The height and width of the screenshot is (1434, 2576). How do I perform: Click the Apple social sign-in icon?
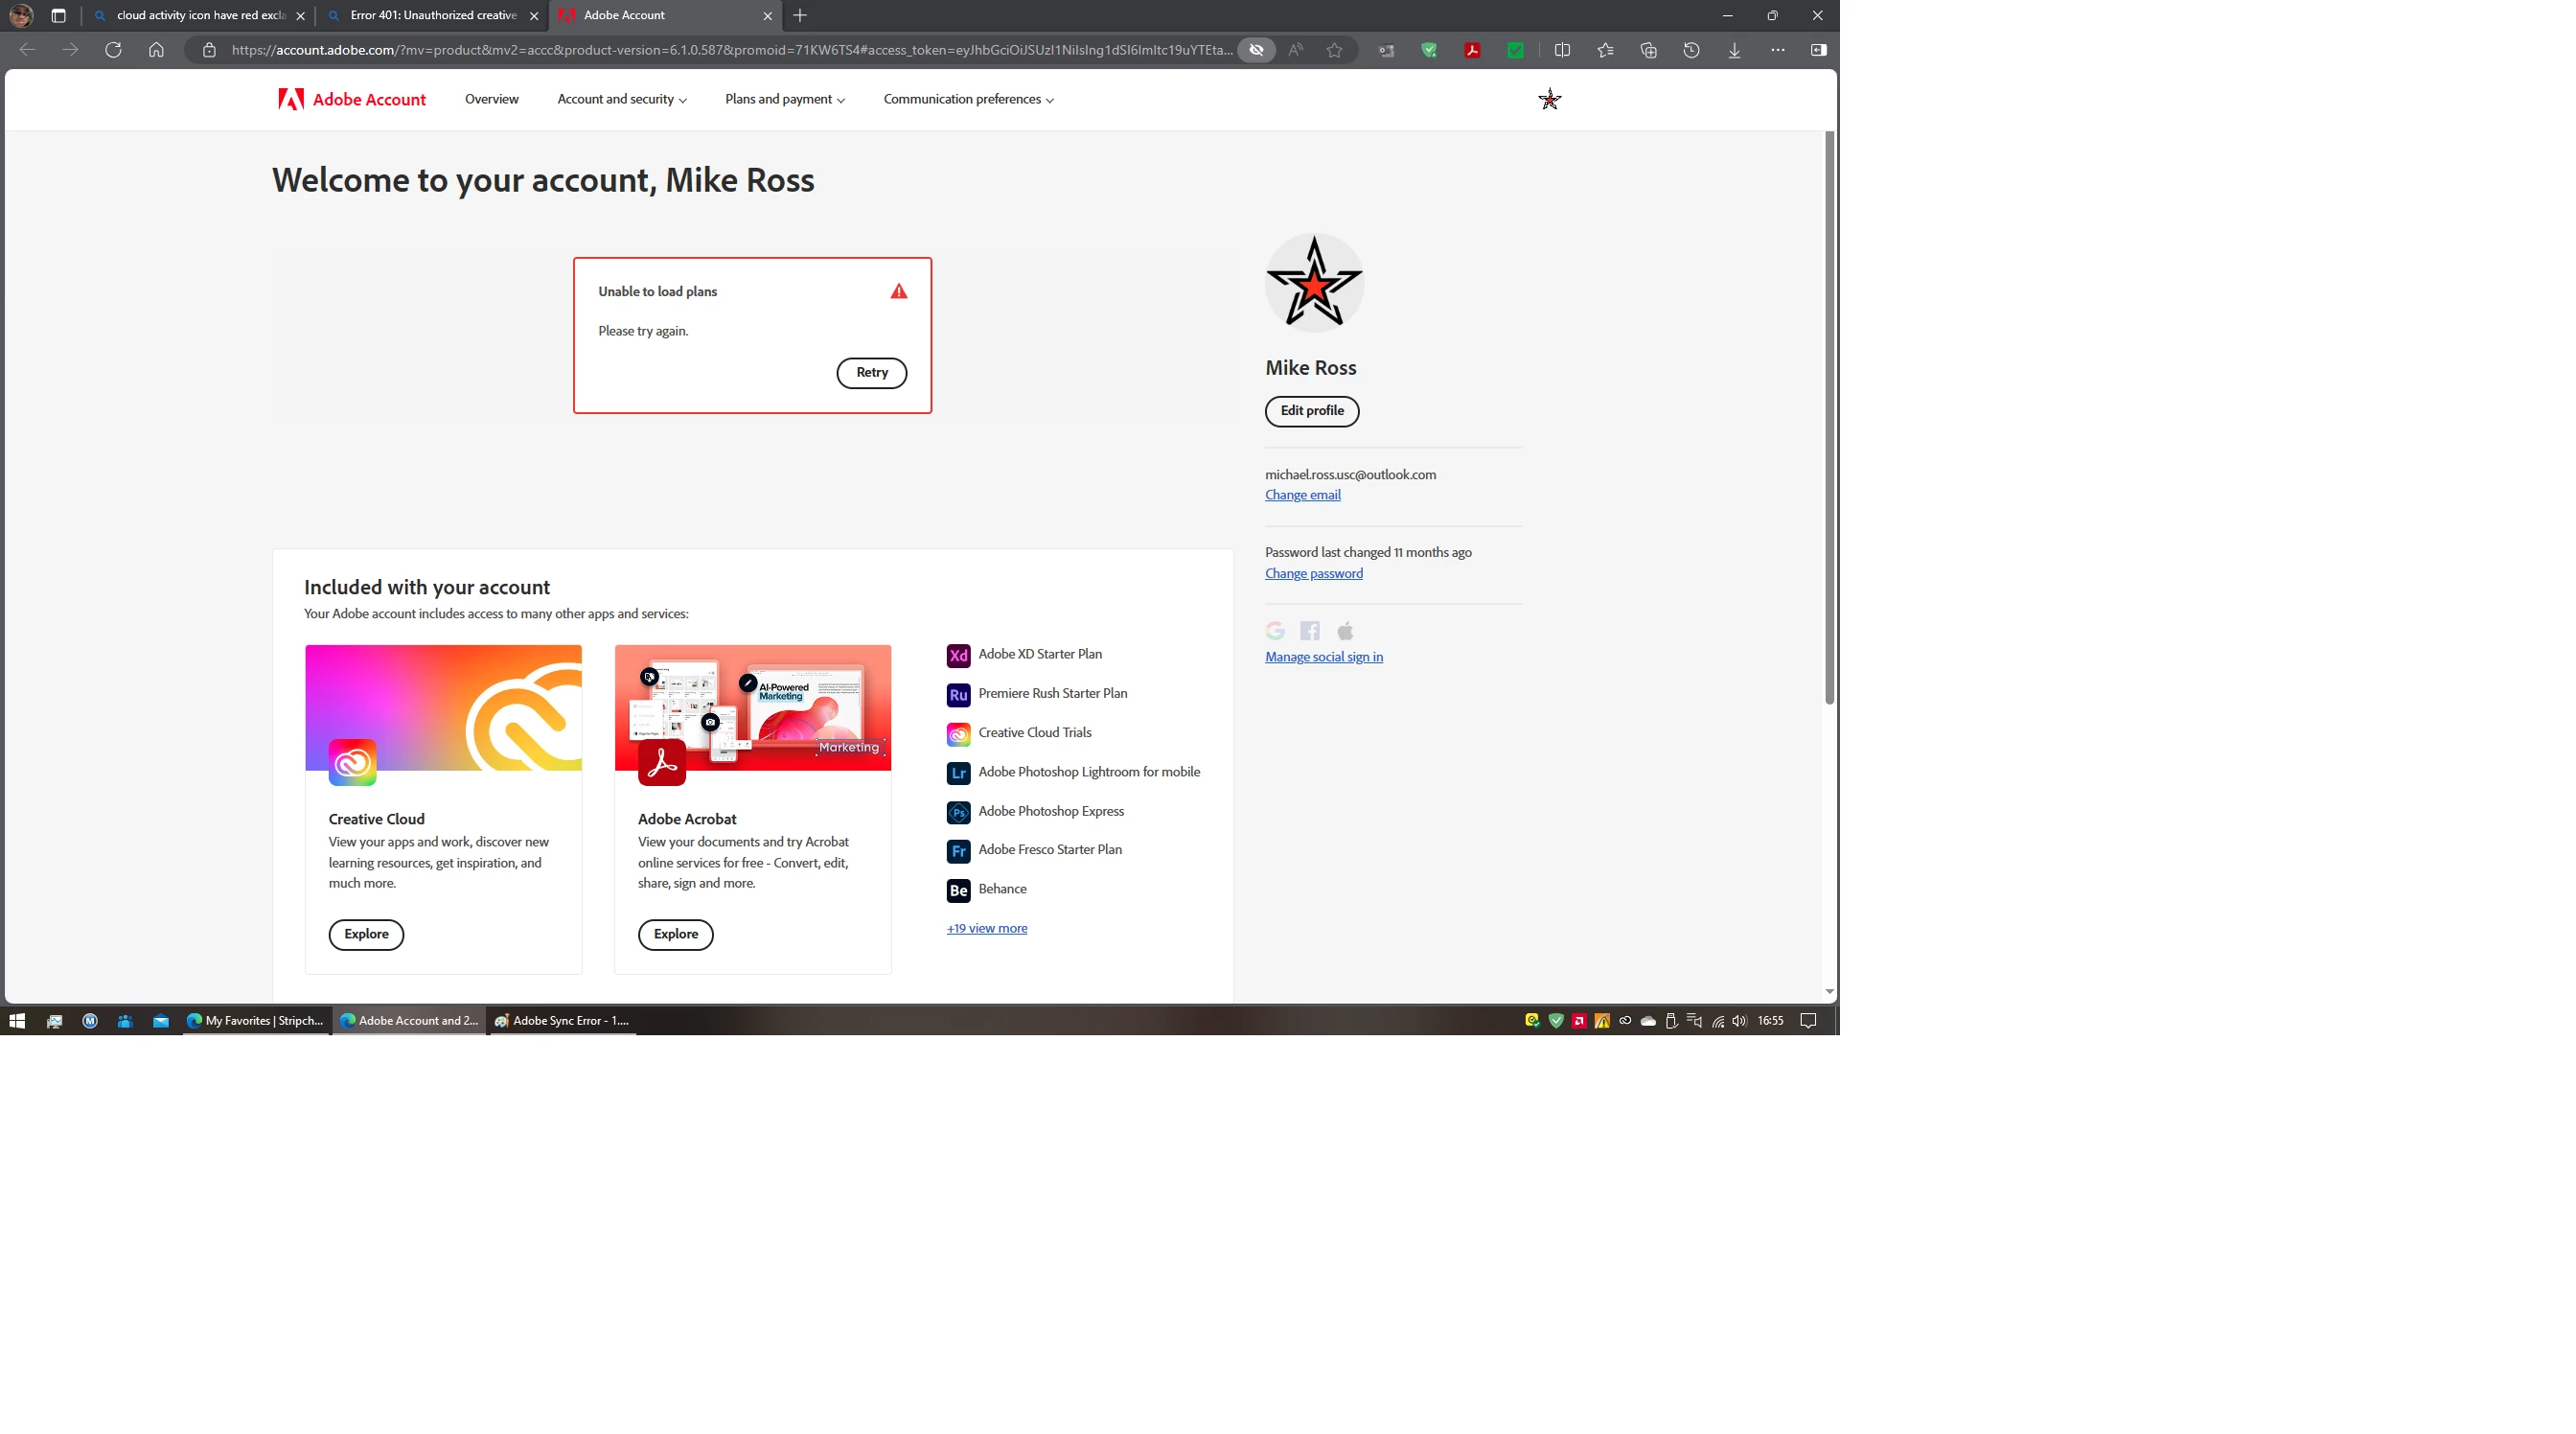[1345, 631]
